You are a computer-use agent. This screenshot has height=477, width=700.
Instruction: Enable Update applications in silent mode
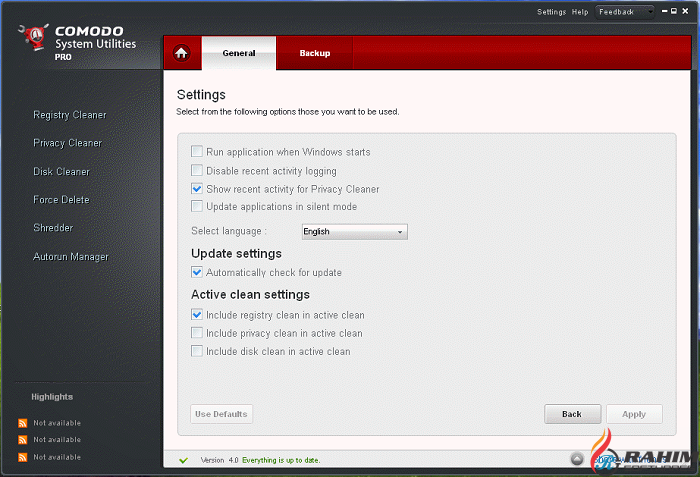[x=197, y=206]
